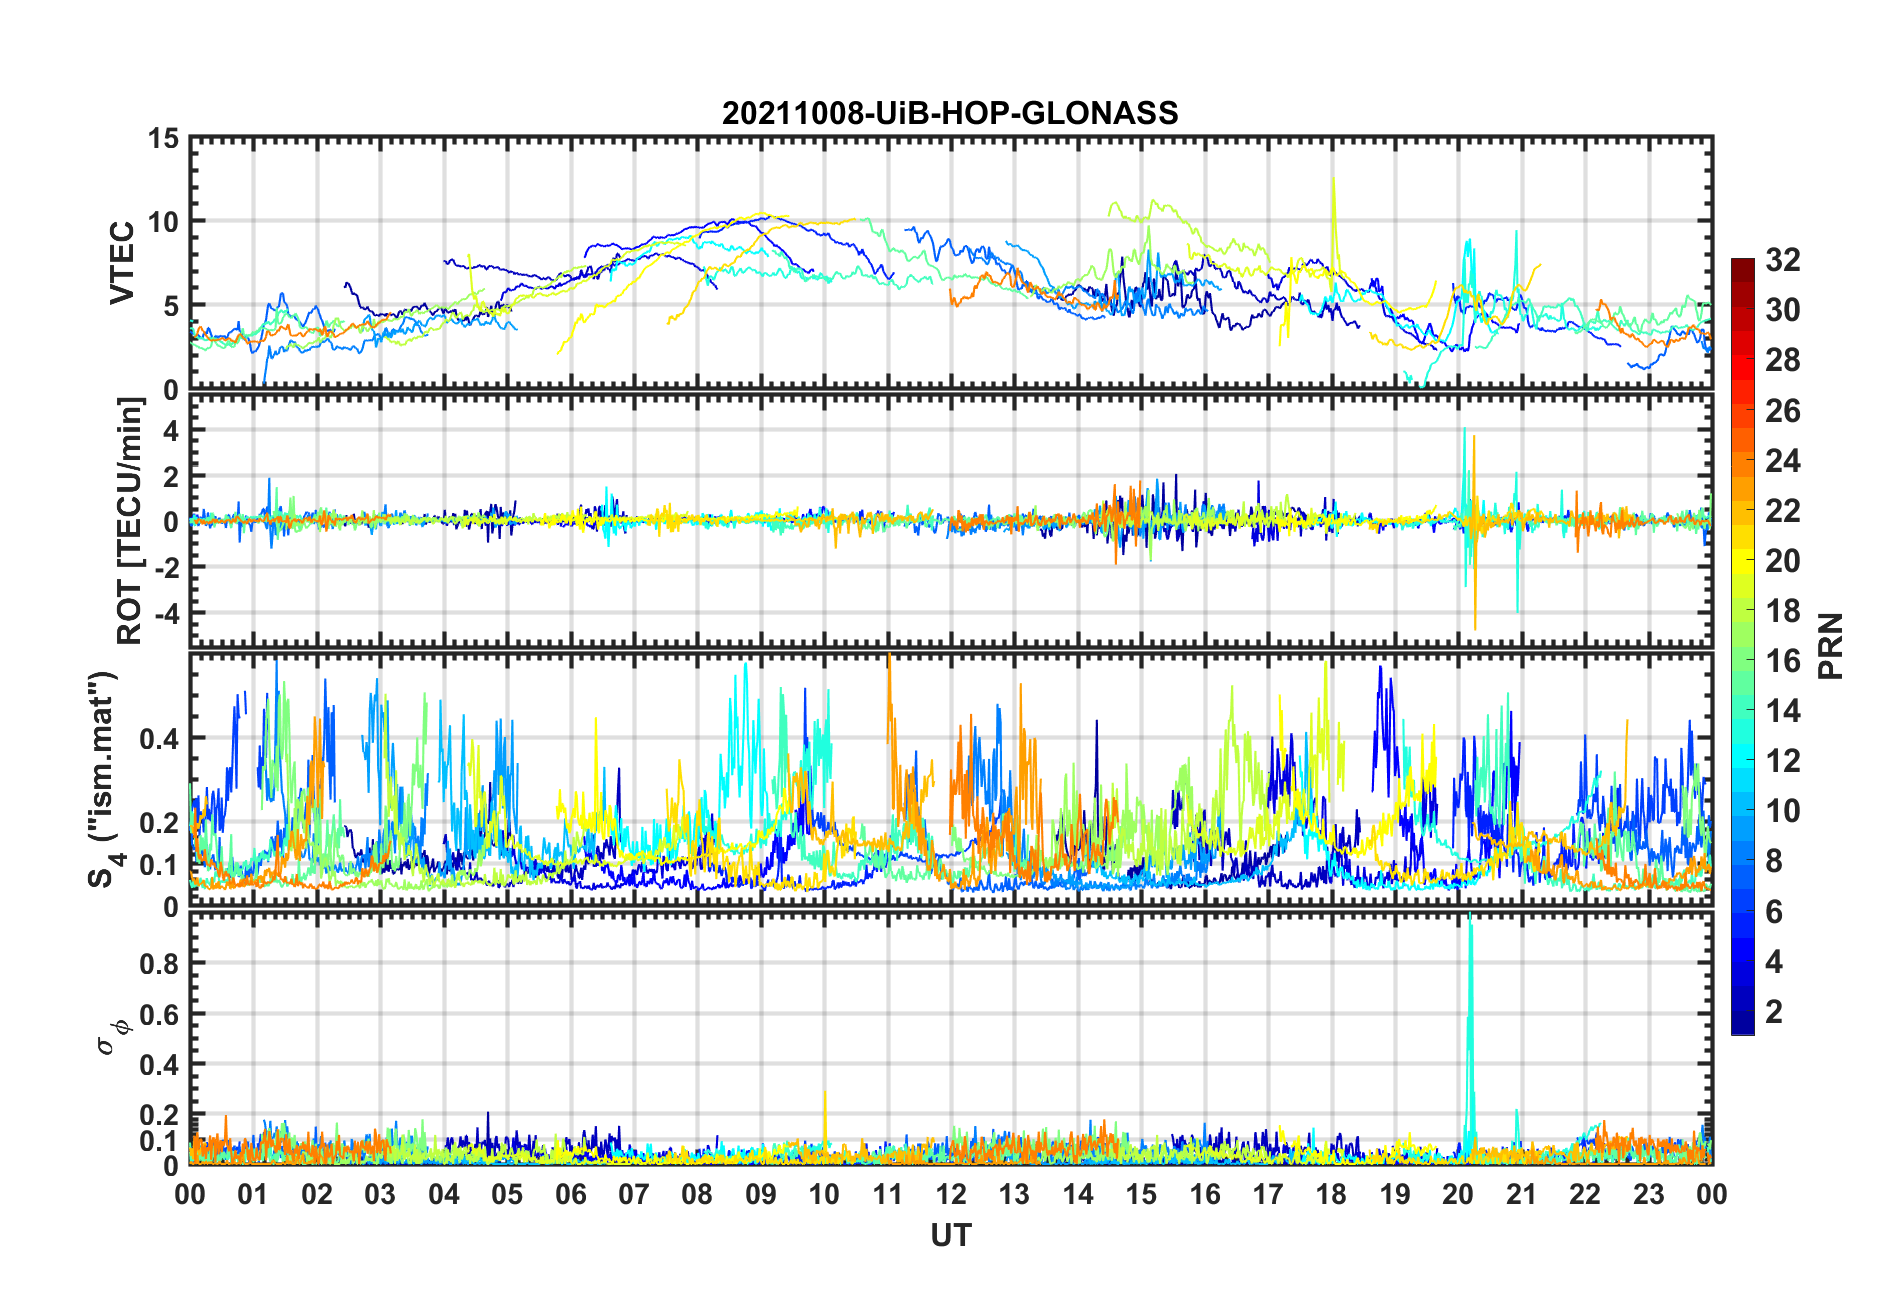Screen dimensions: 1902x1292
Task: Click the S4 ("ism.mat") axis label
Action: coord(104,779)
